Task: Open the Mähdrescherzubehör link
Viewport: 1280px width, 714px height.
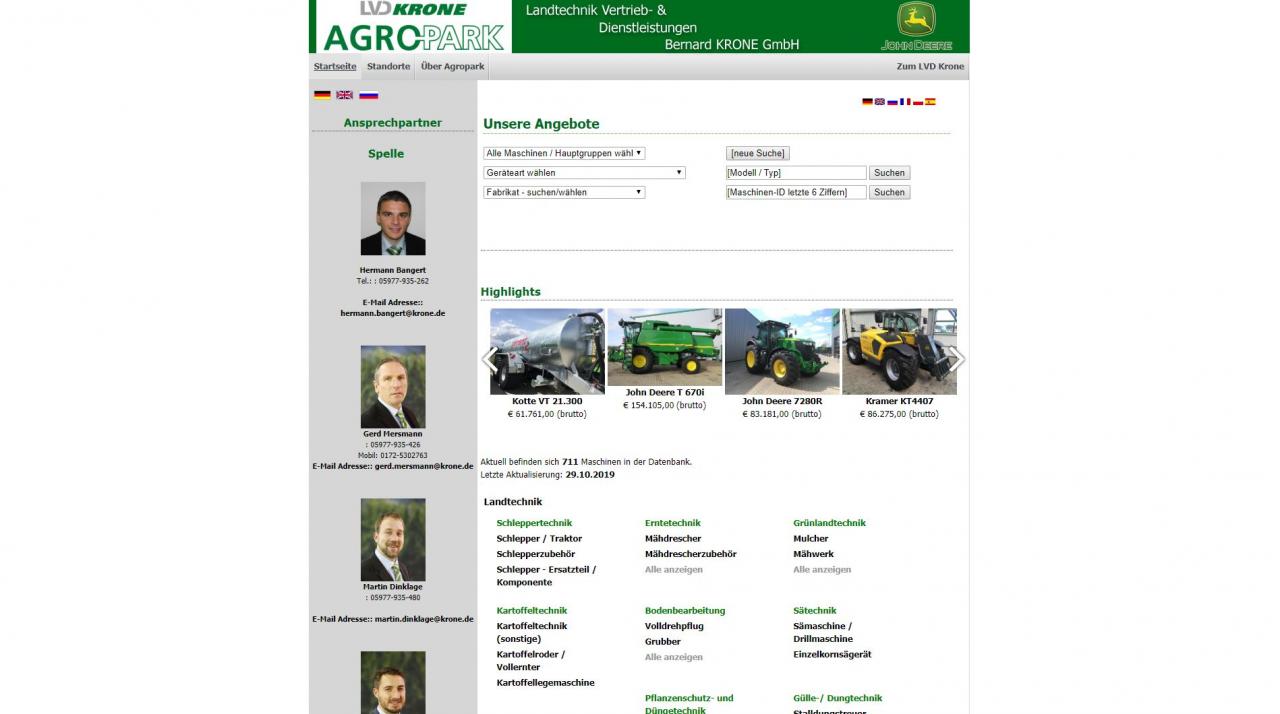Action: tap(691, 554)
